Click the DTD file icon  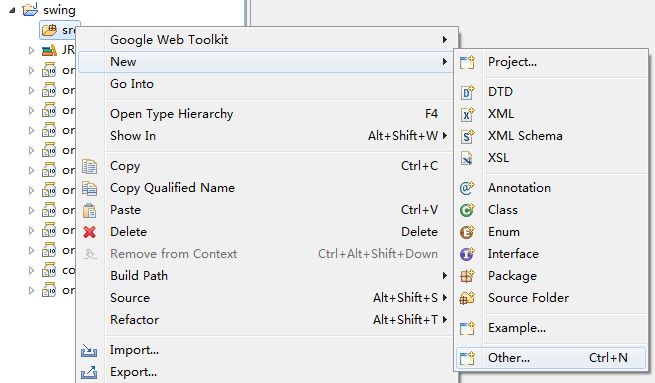(x=467, y=92)
